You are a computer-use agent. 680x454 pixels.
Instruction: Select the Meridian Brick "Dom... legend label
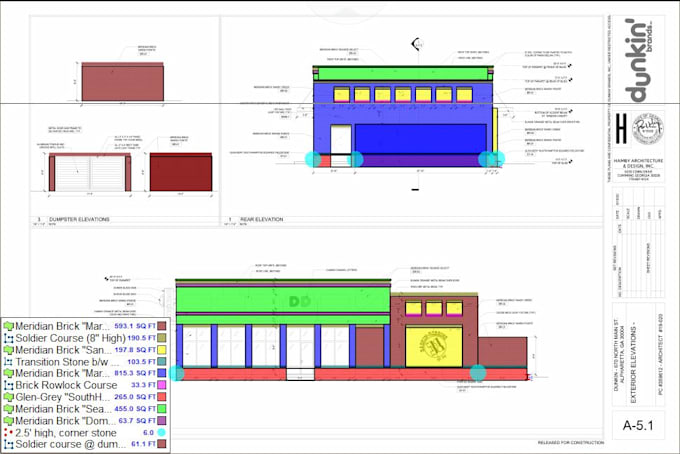(65, 421)
